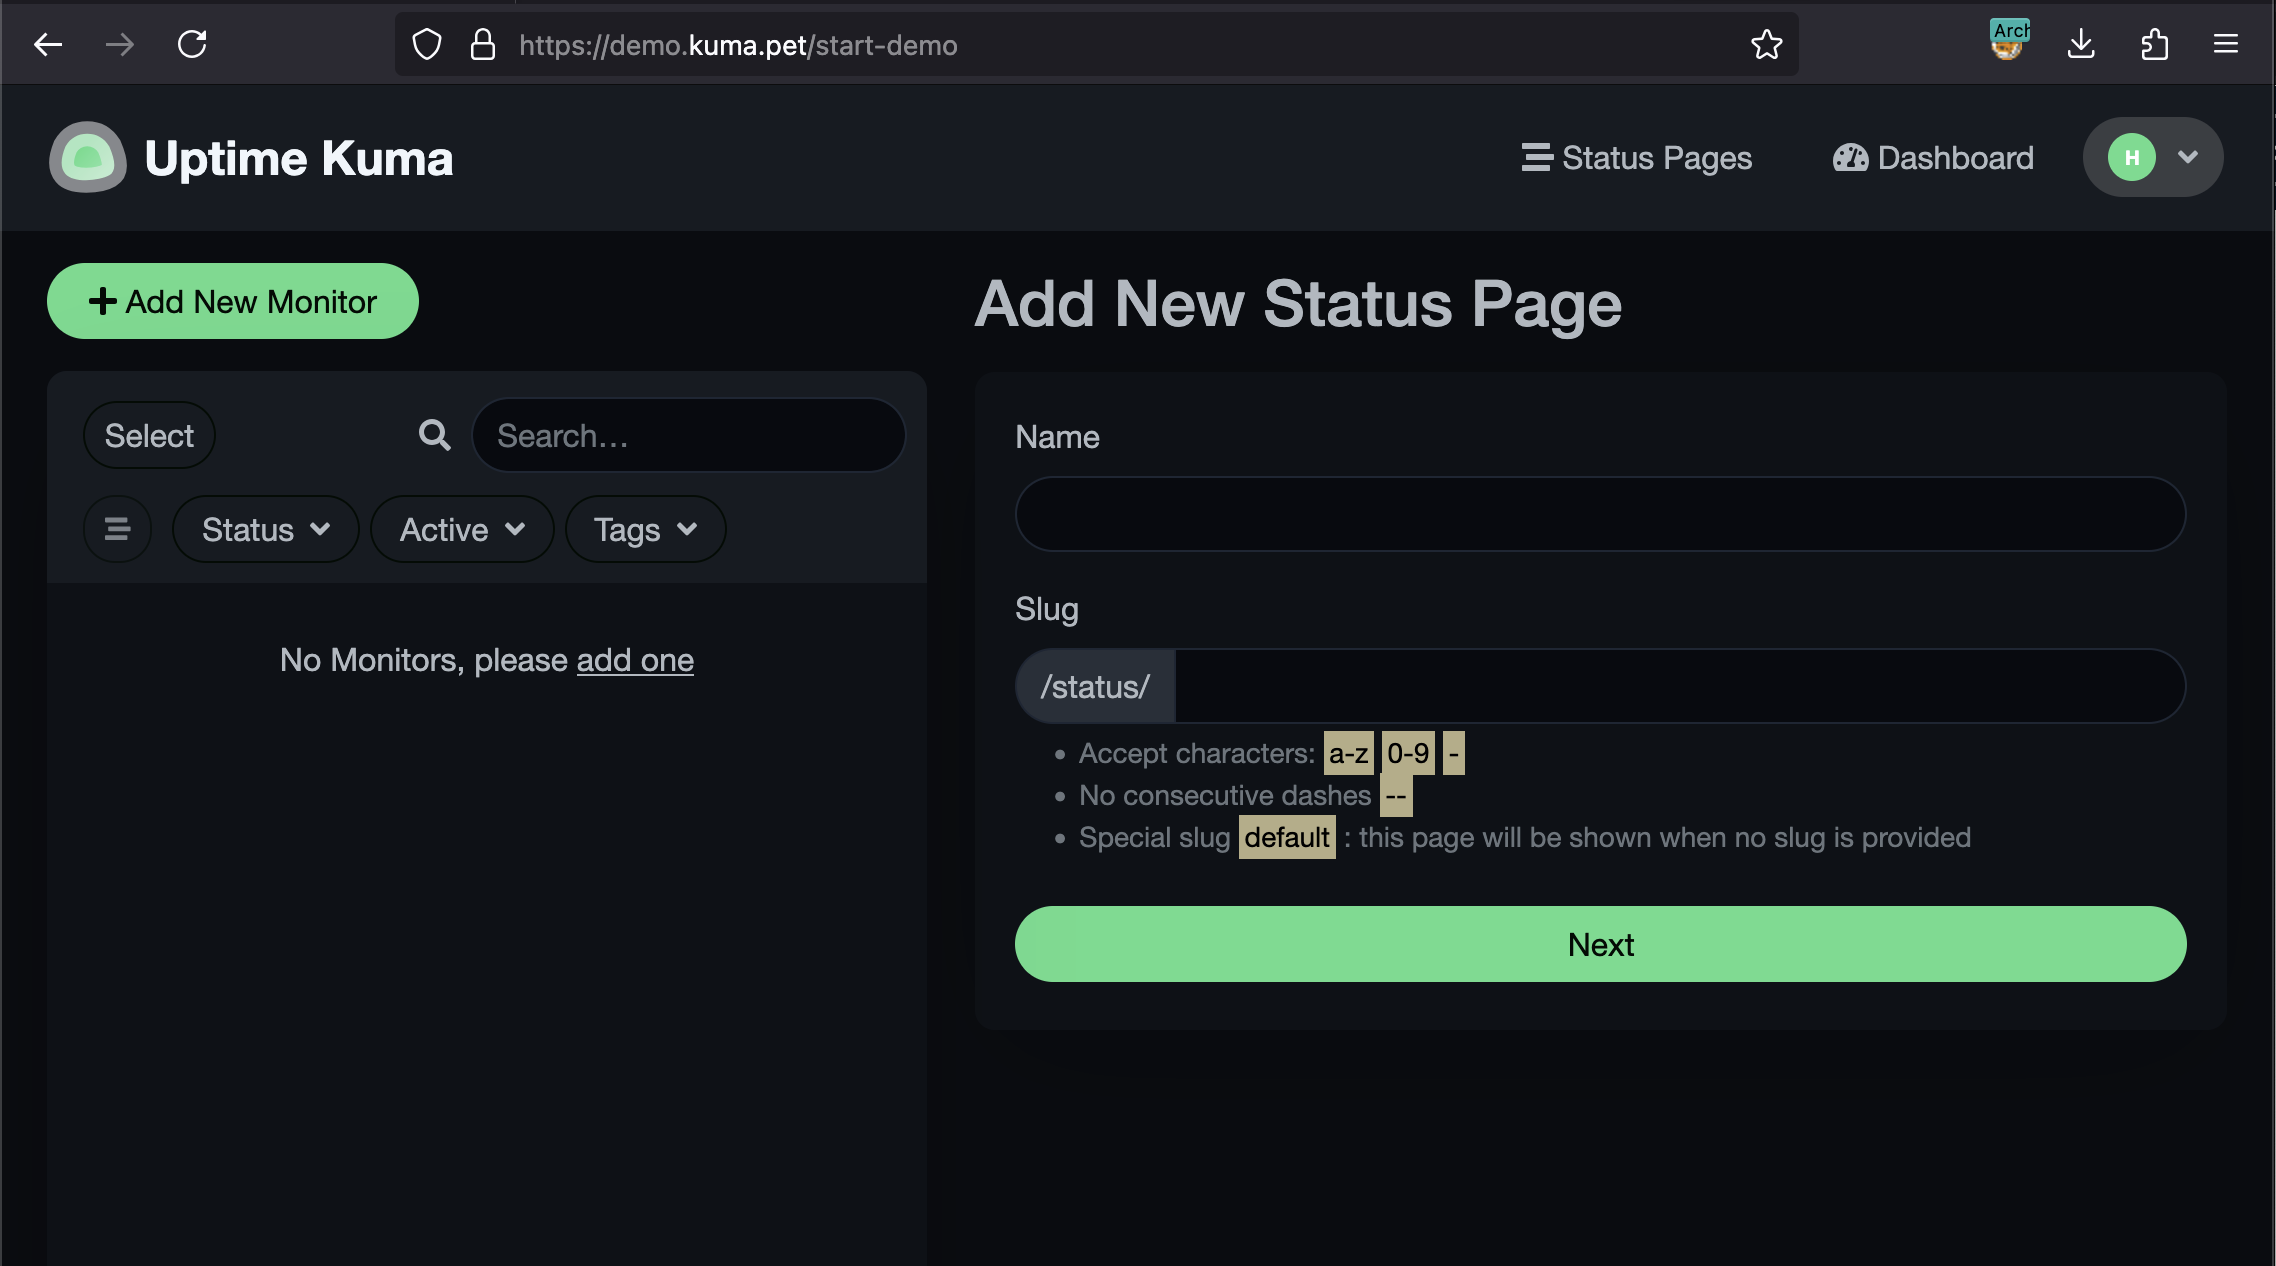
Task: Expand the Status filter dropdown
Action: coord(265,529)
